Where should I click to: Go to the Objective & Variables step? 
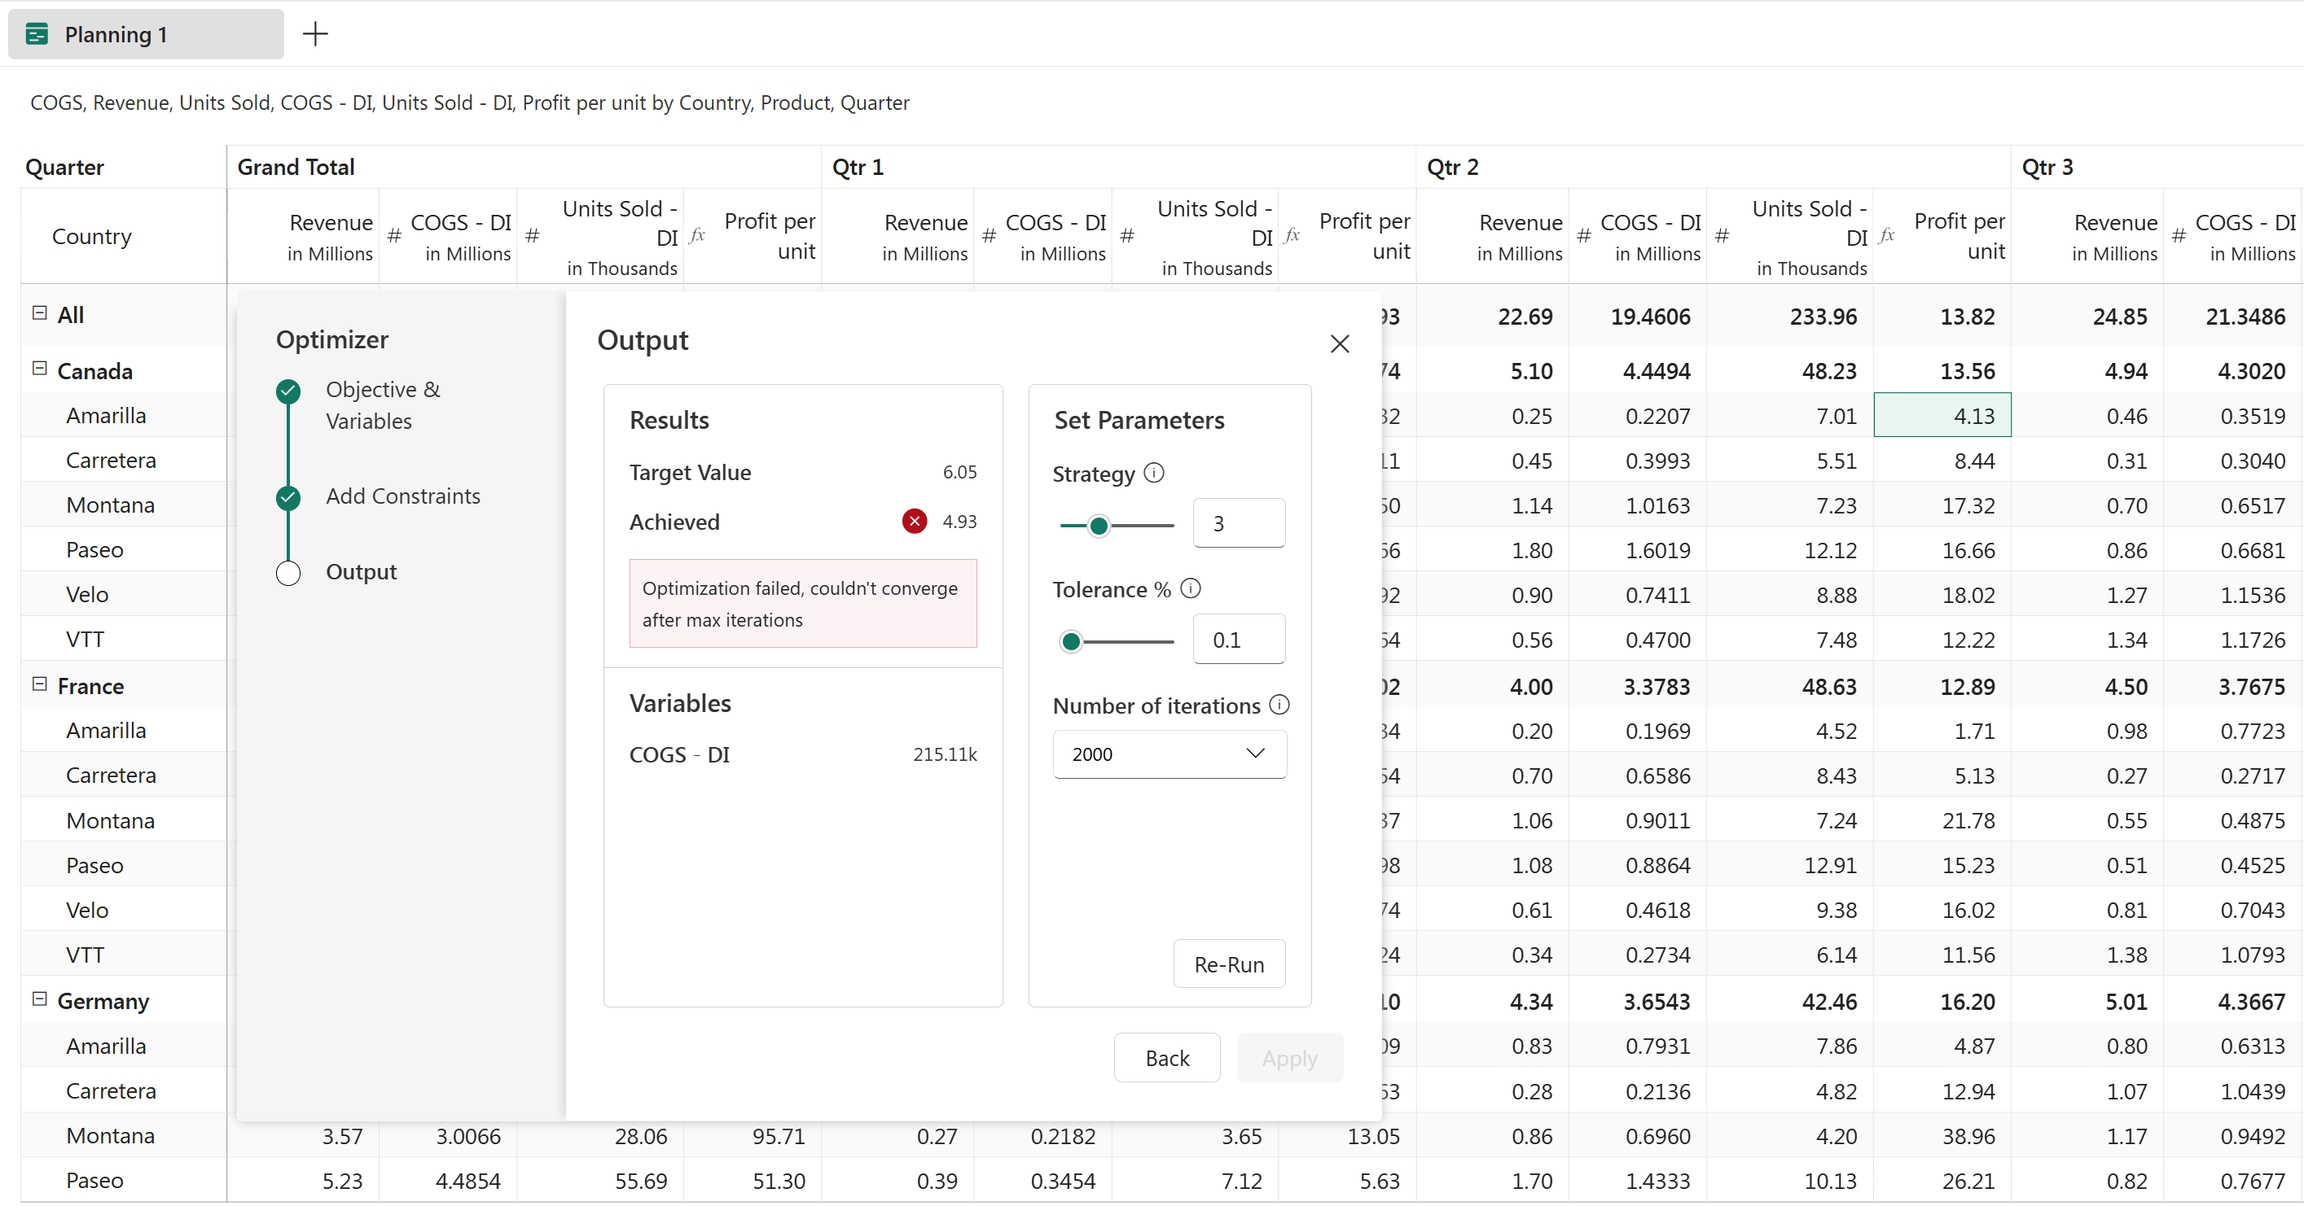pos(383,405)
